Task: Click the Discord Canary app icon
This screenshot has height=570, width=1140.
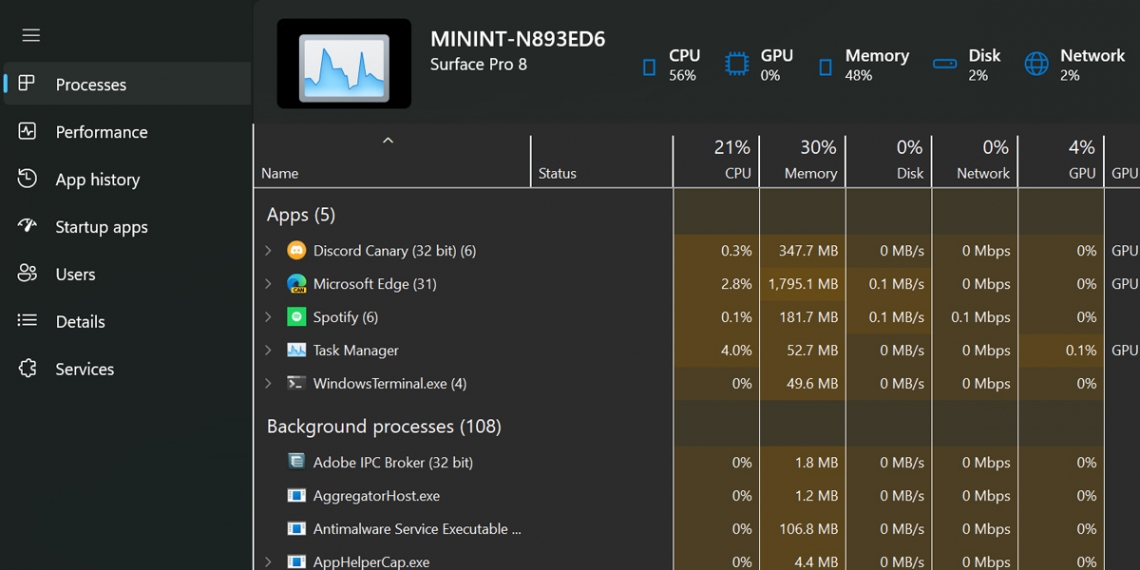Action: [x=296, y=251]
